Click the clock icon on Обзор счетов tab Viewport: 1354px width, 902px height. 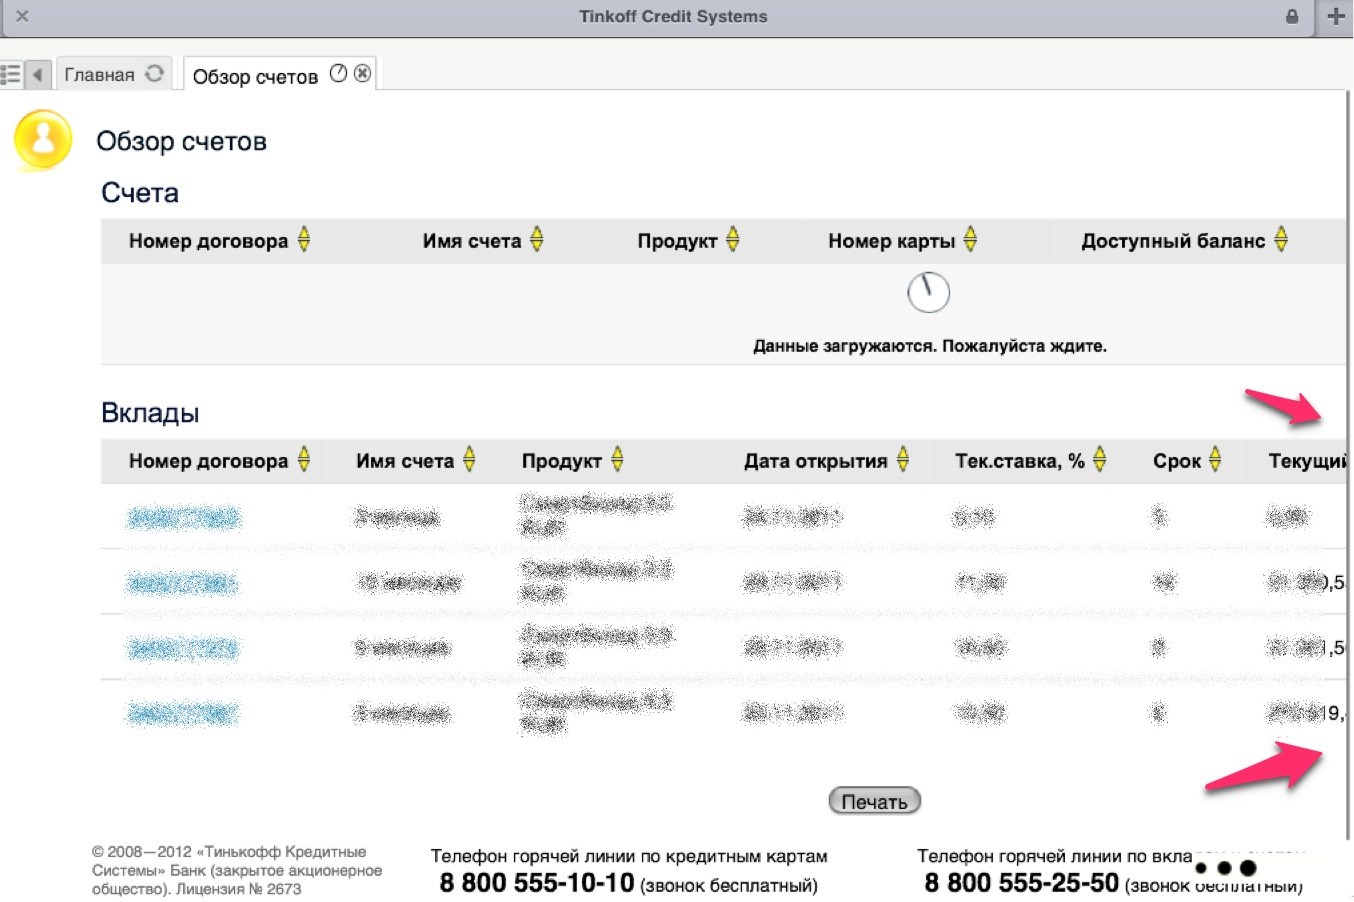click(x=339, y=73)
